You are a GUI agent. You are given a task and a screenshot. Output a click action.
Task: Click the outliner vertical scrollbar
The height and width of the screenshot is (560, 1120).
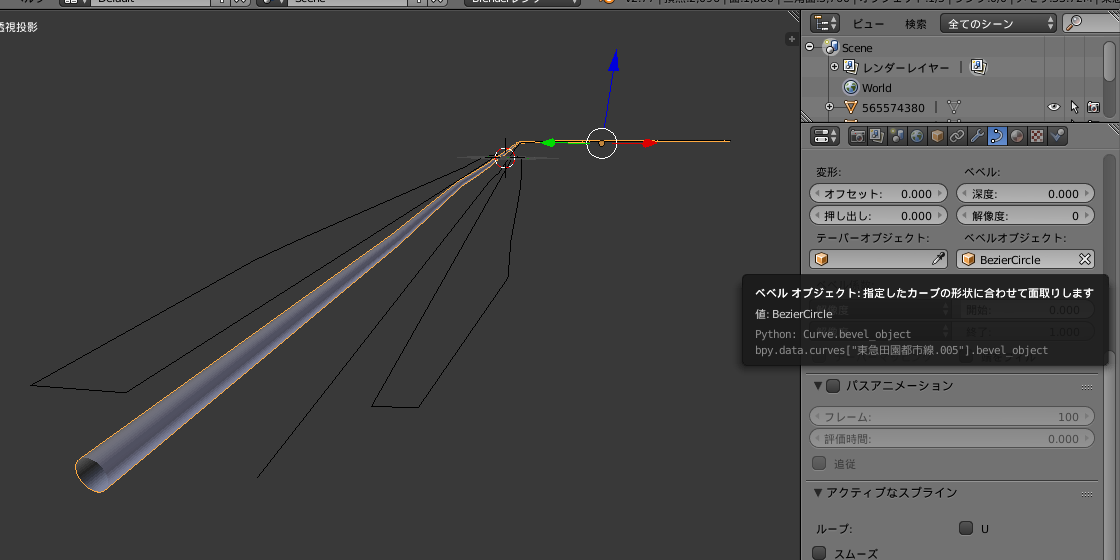tap(1109, 61)
